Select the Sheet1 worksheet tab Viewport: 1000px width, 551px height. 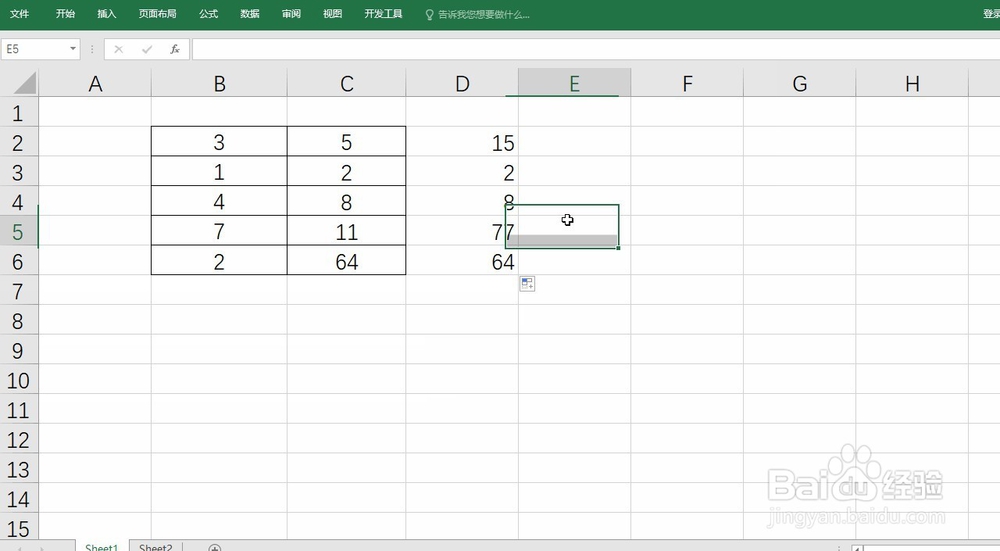click(101, 547)
